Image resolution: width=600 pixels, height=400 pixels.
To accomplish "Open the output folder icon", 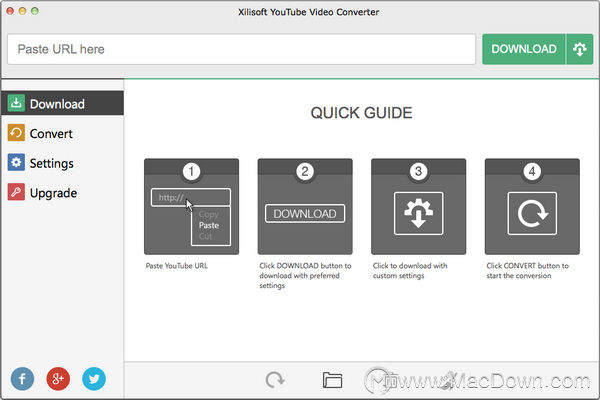I will 332,380.
